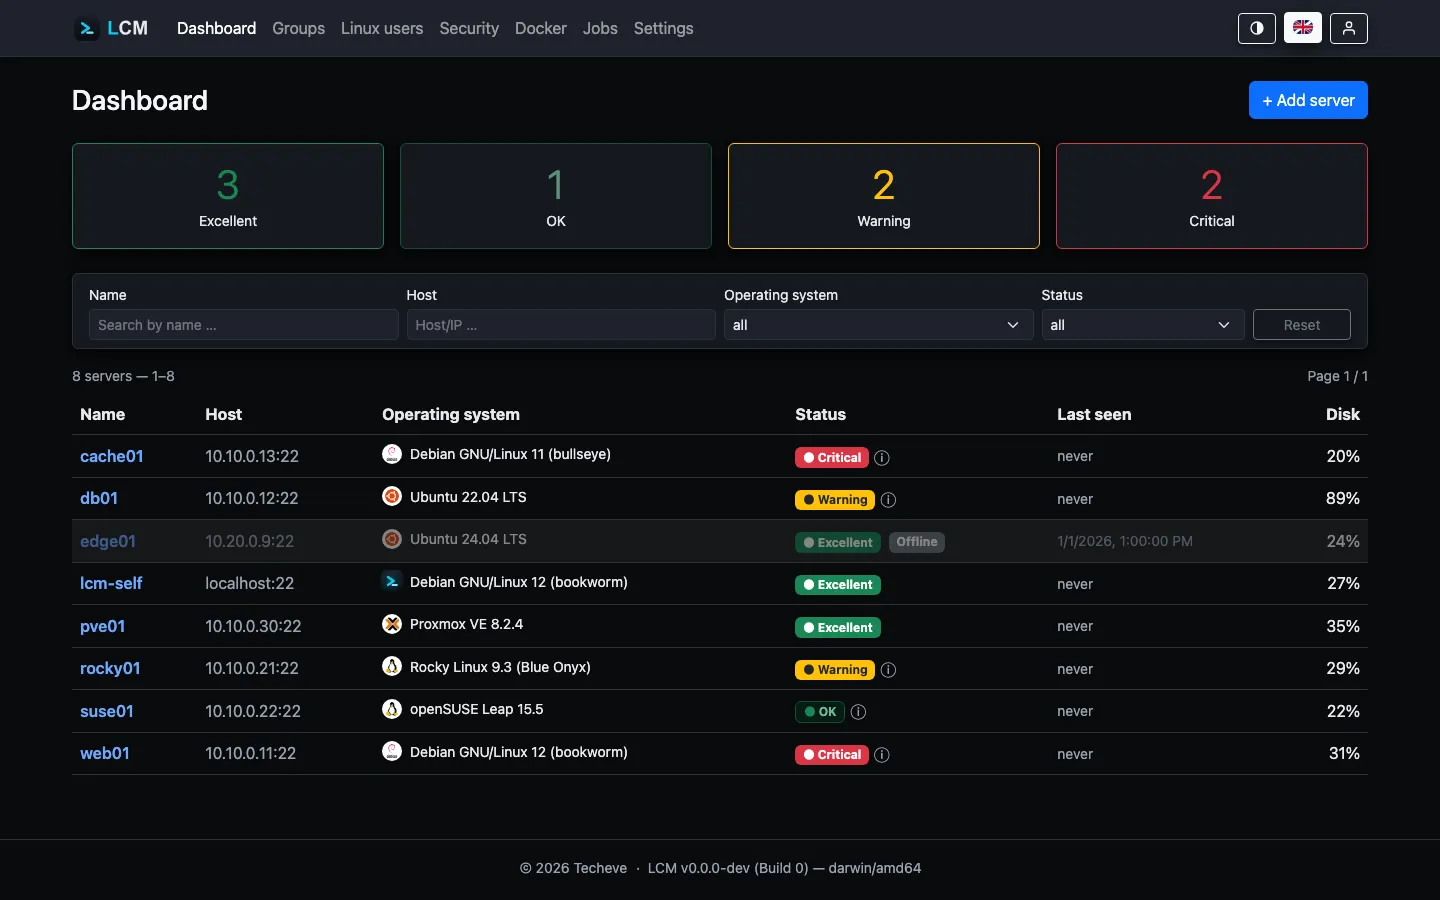This screenshot has height=900, width=1440.
Task: Click the OK badge for suse01
Action: click(x=820, y=712)
